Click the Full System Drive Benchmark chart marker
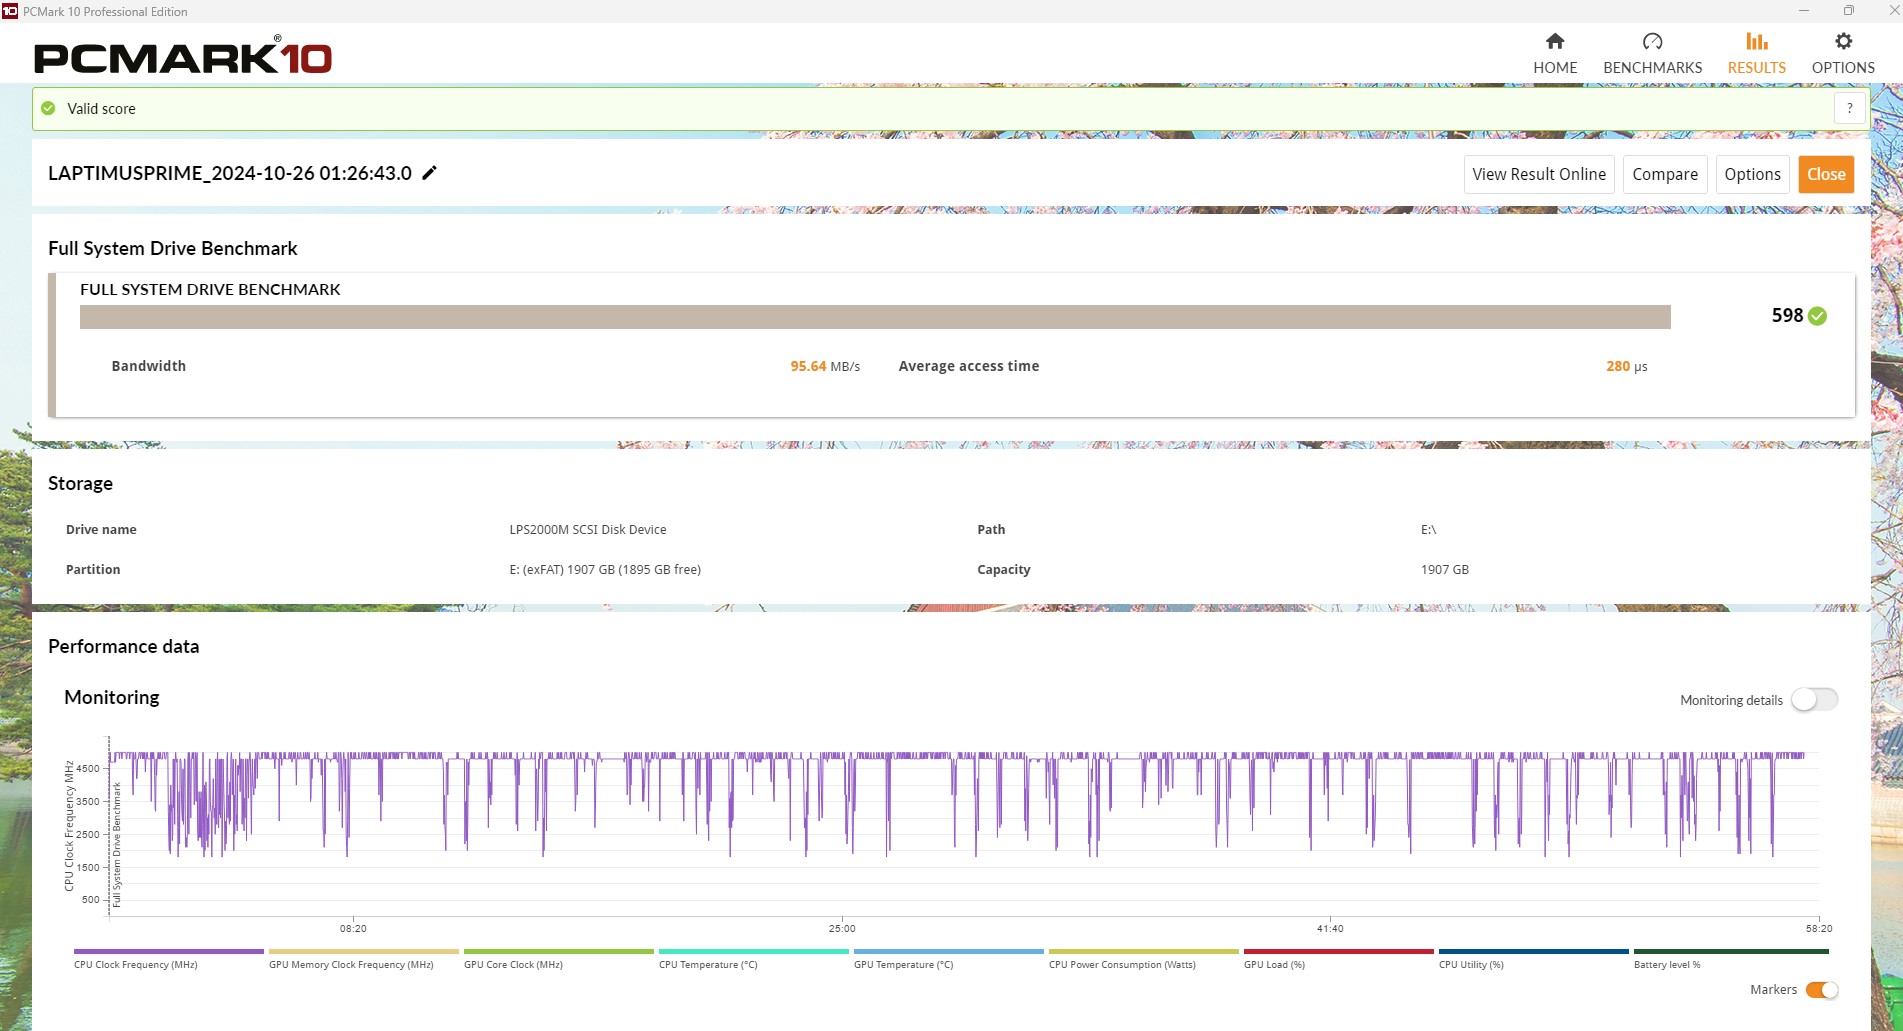 tap(117, 845)
